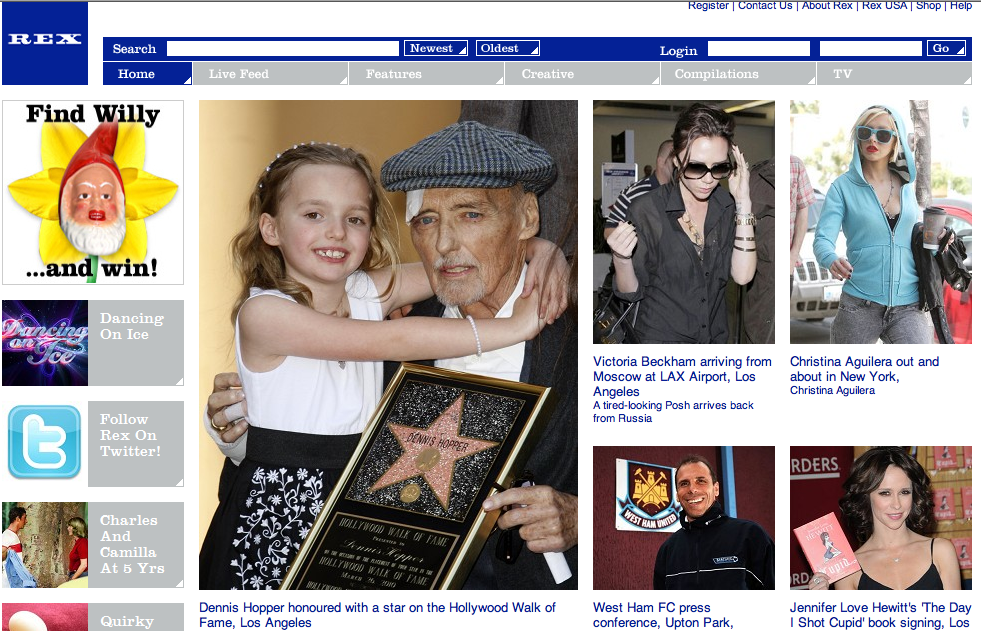Open the Dennis Hopper main photo
The image size is (981, 631).
(x=389, y=345)
